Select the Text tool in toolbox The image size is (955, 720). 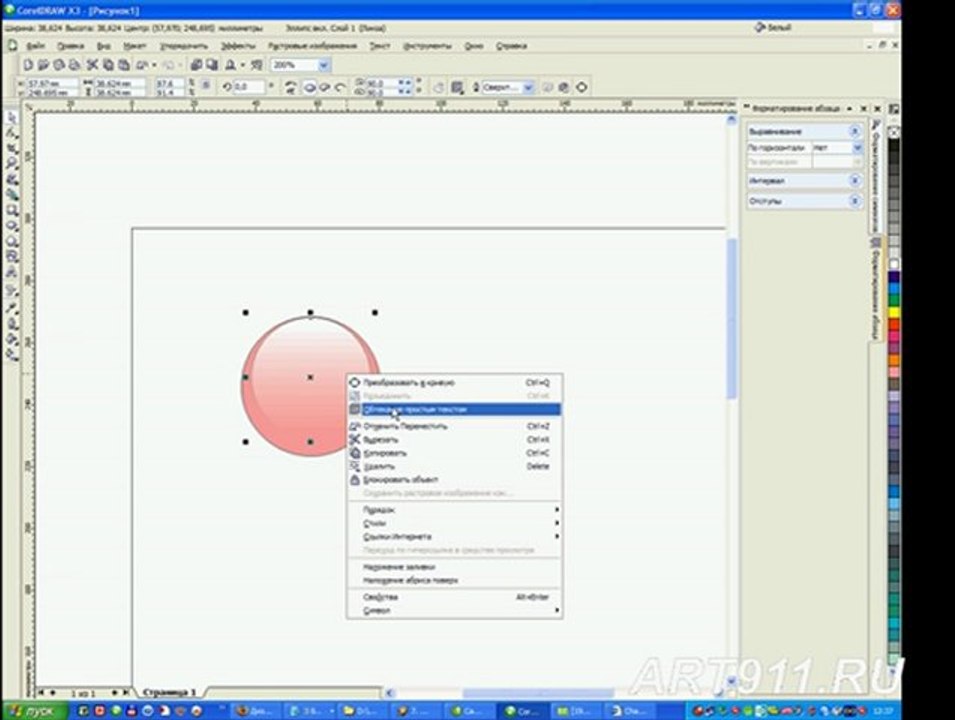coord(12,273)
